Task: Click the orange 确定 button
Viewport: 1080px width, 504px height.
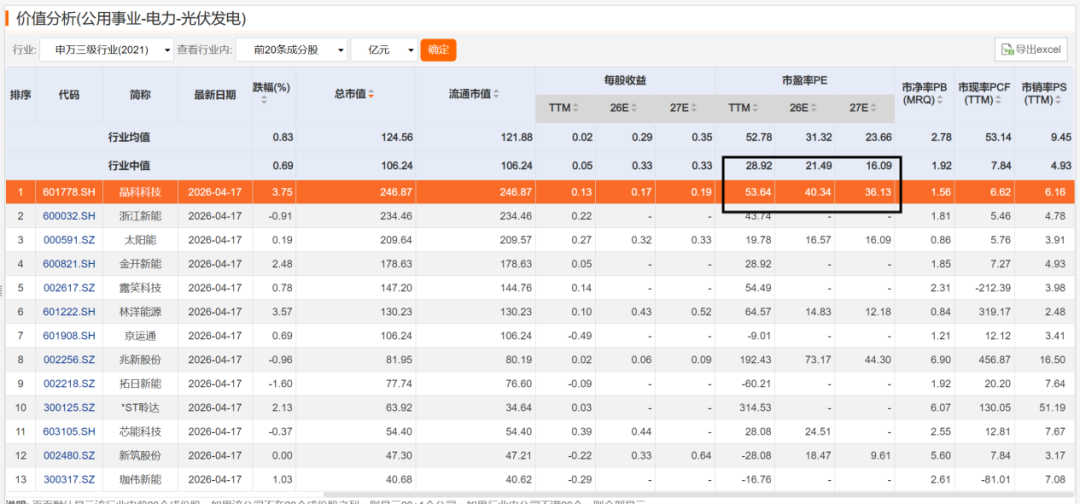Action: click(438, 50)
